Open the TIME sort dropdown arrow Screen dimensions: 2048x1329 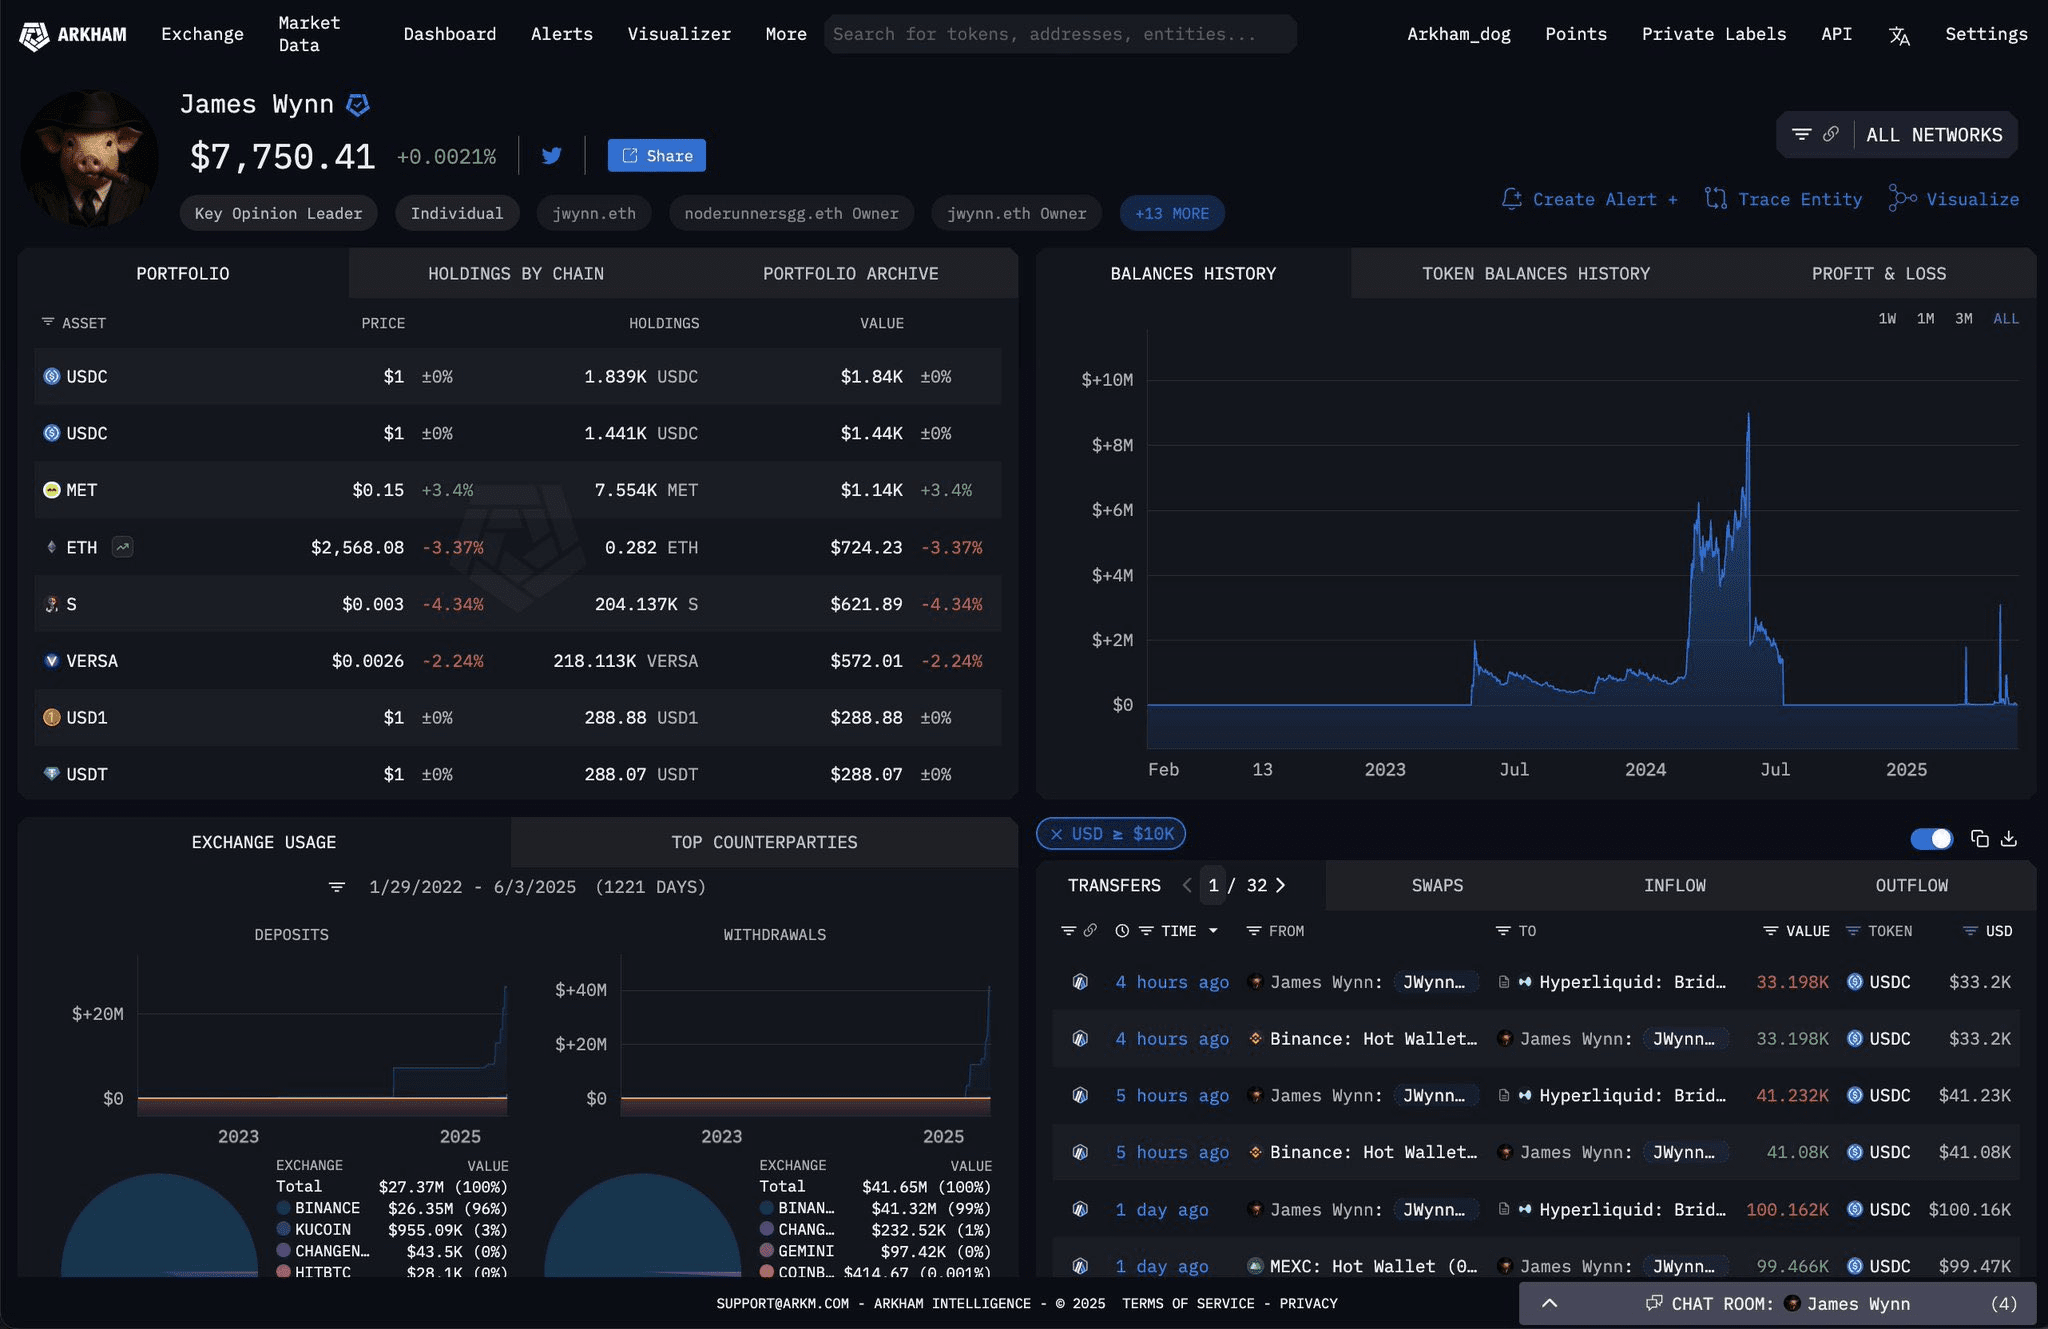point(1213,931)
